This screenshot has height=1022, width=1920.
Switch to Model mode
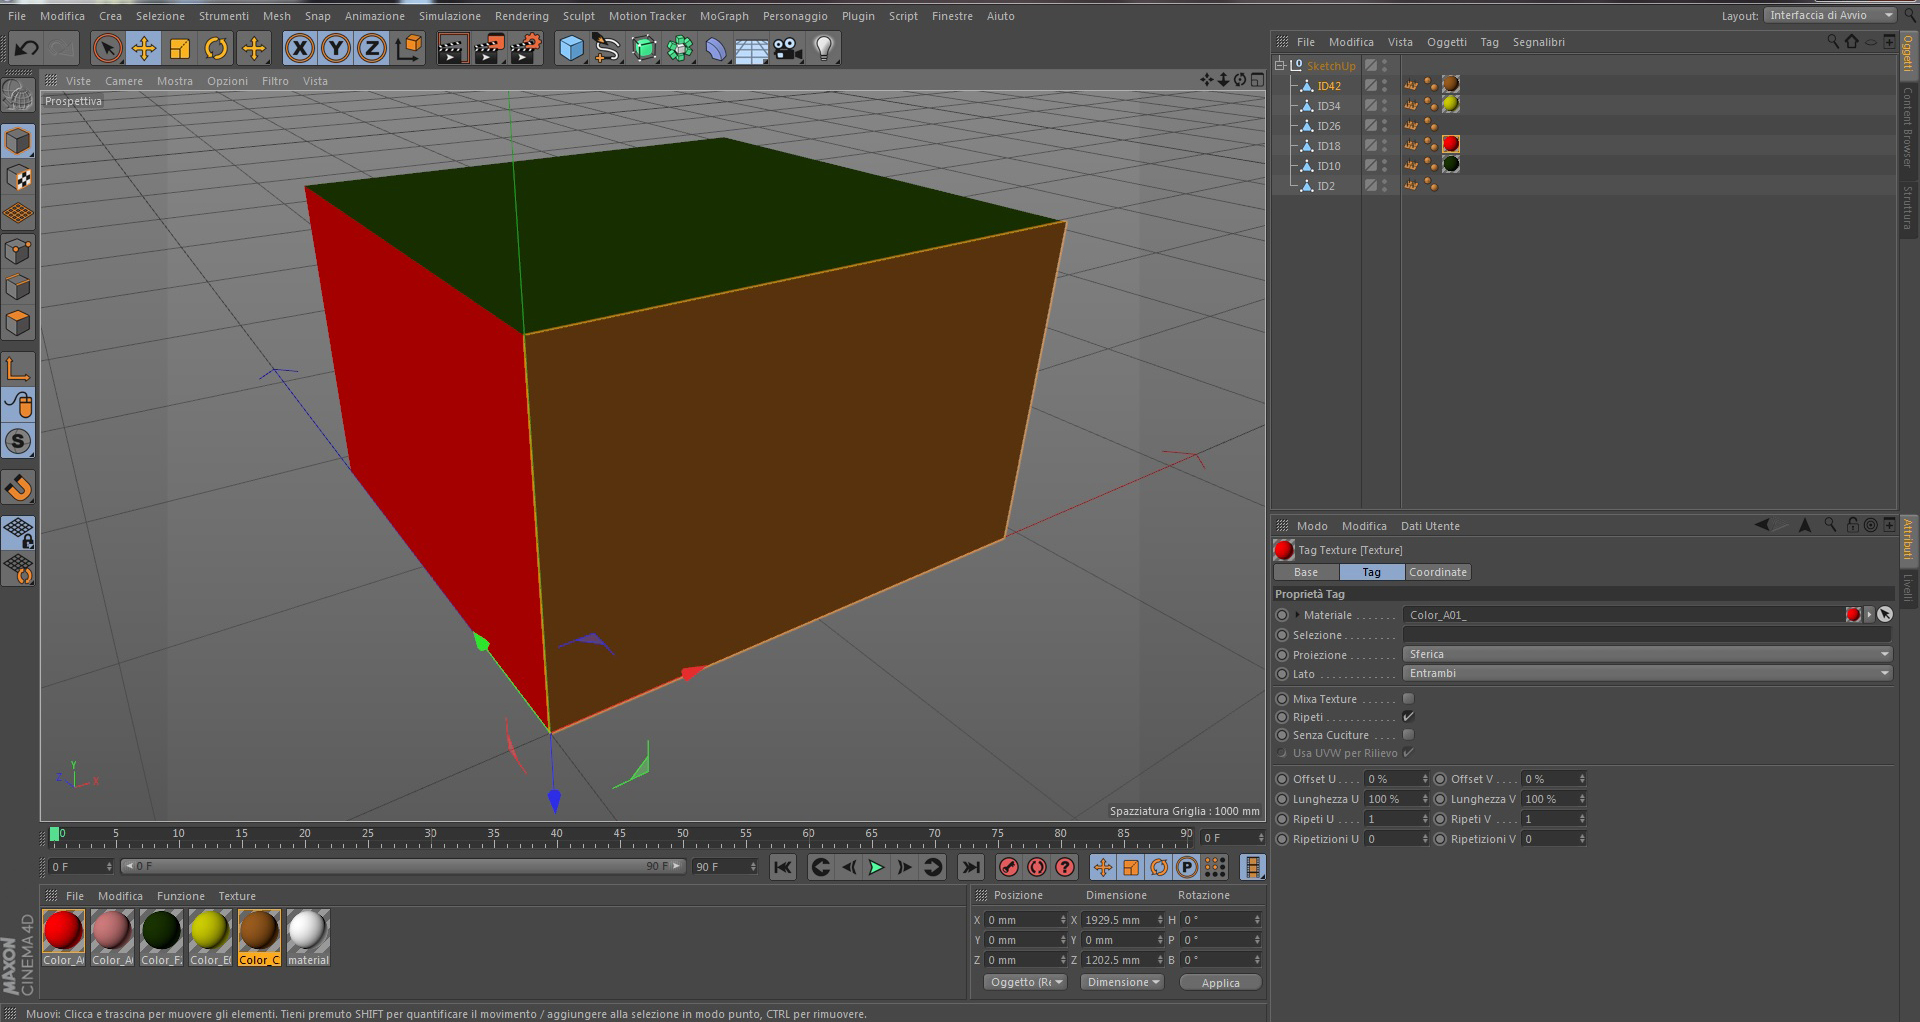point(18,141)
